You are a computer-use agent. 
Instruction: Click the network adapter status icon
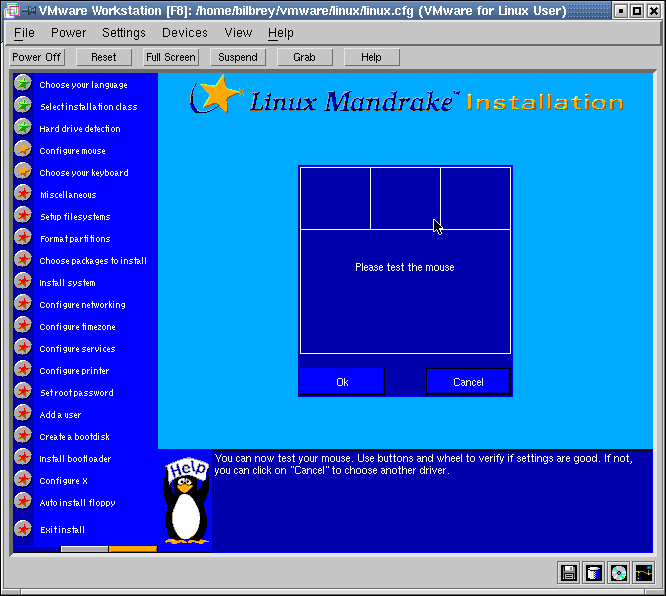(643, 572)
